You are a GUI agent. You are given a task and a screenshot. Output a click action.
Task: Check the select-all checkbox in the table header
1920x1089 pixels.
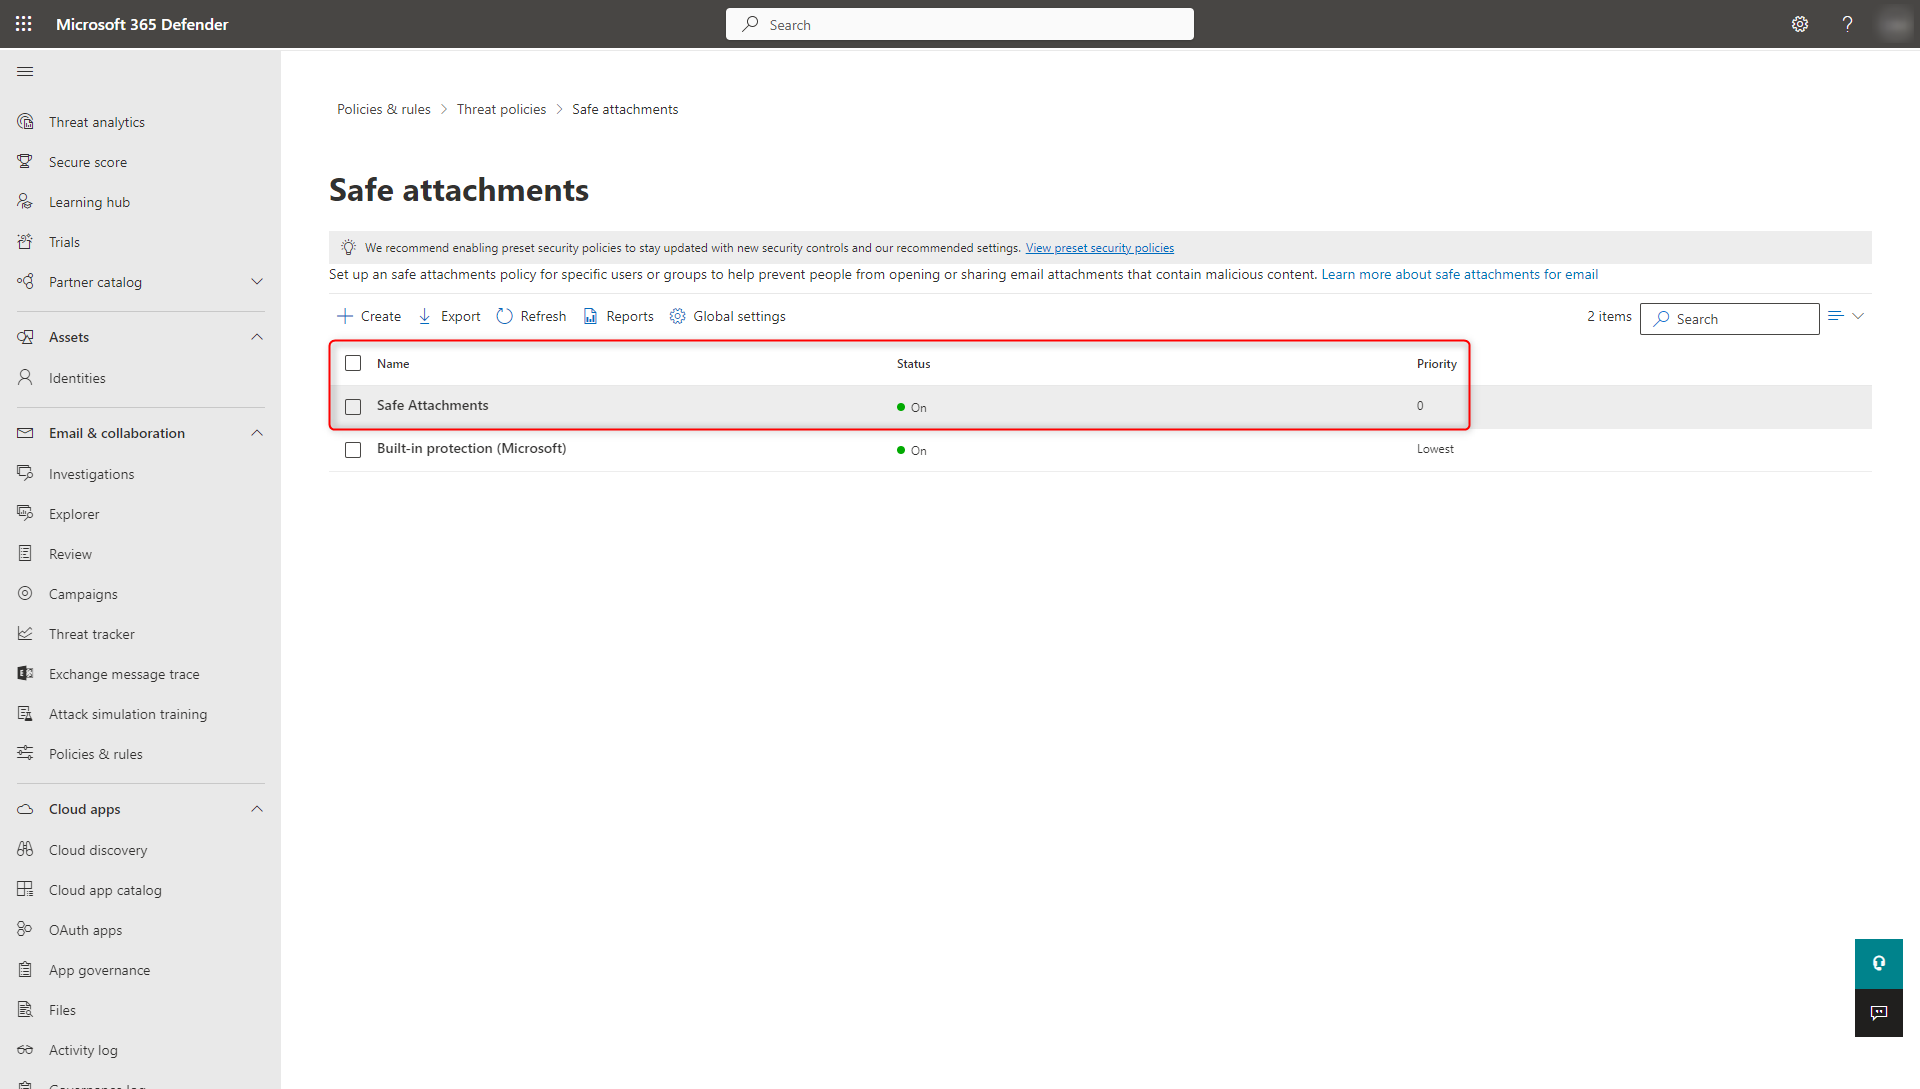tap(353, 363)
